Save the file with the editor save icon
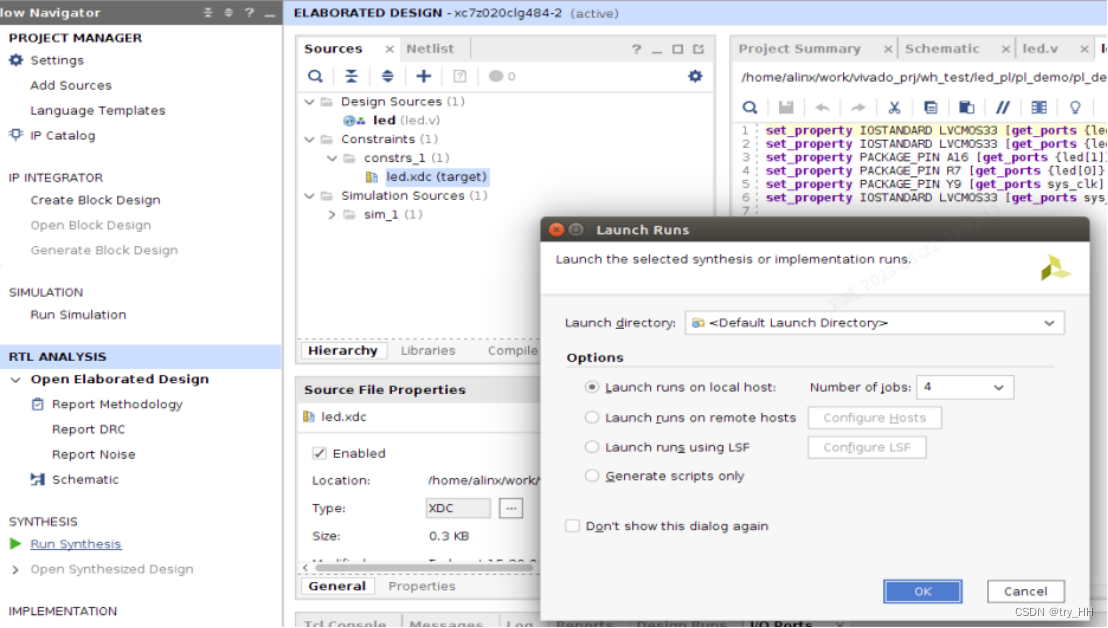The image size is (1108, 628). click(786, 107)
